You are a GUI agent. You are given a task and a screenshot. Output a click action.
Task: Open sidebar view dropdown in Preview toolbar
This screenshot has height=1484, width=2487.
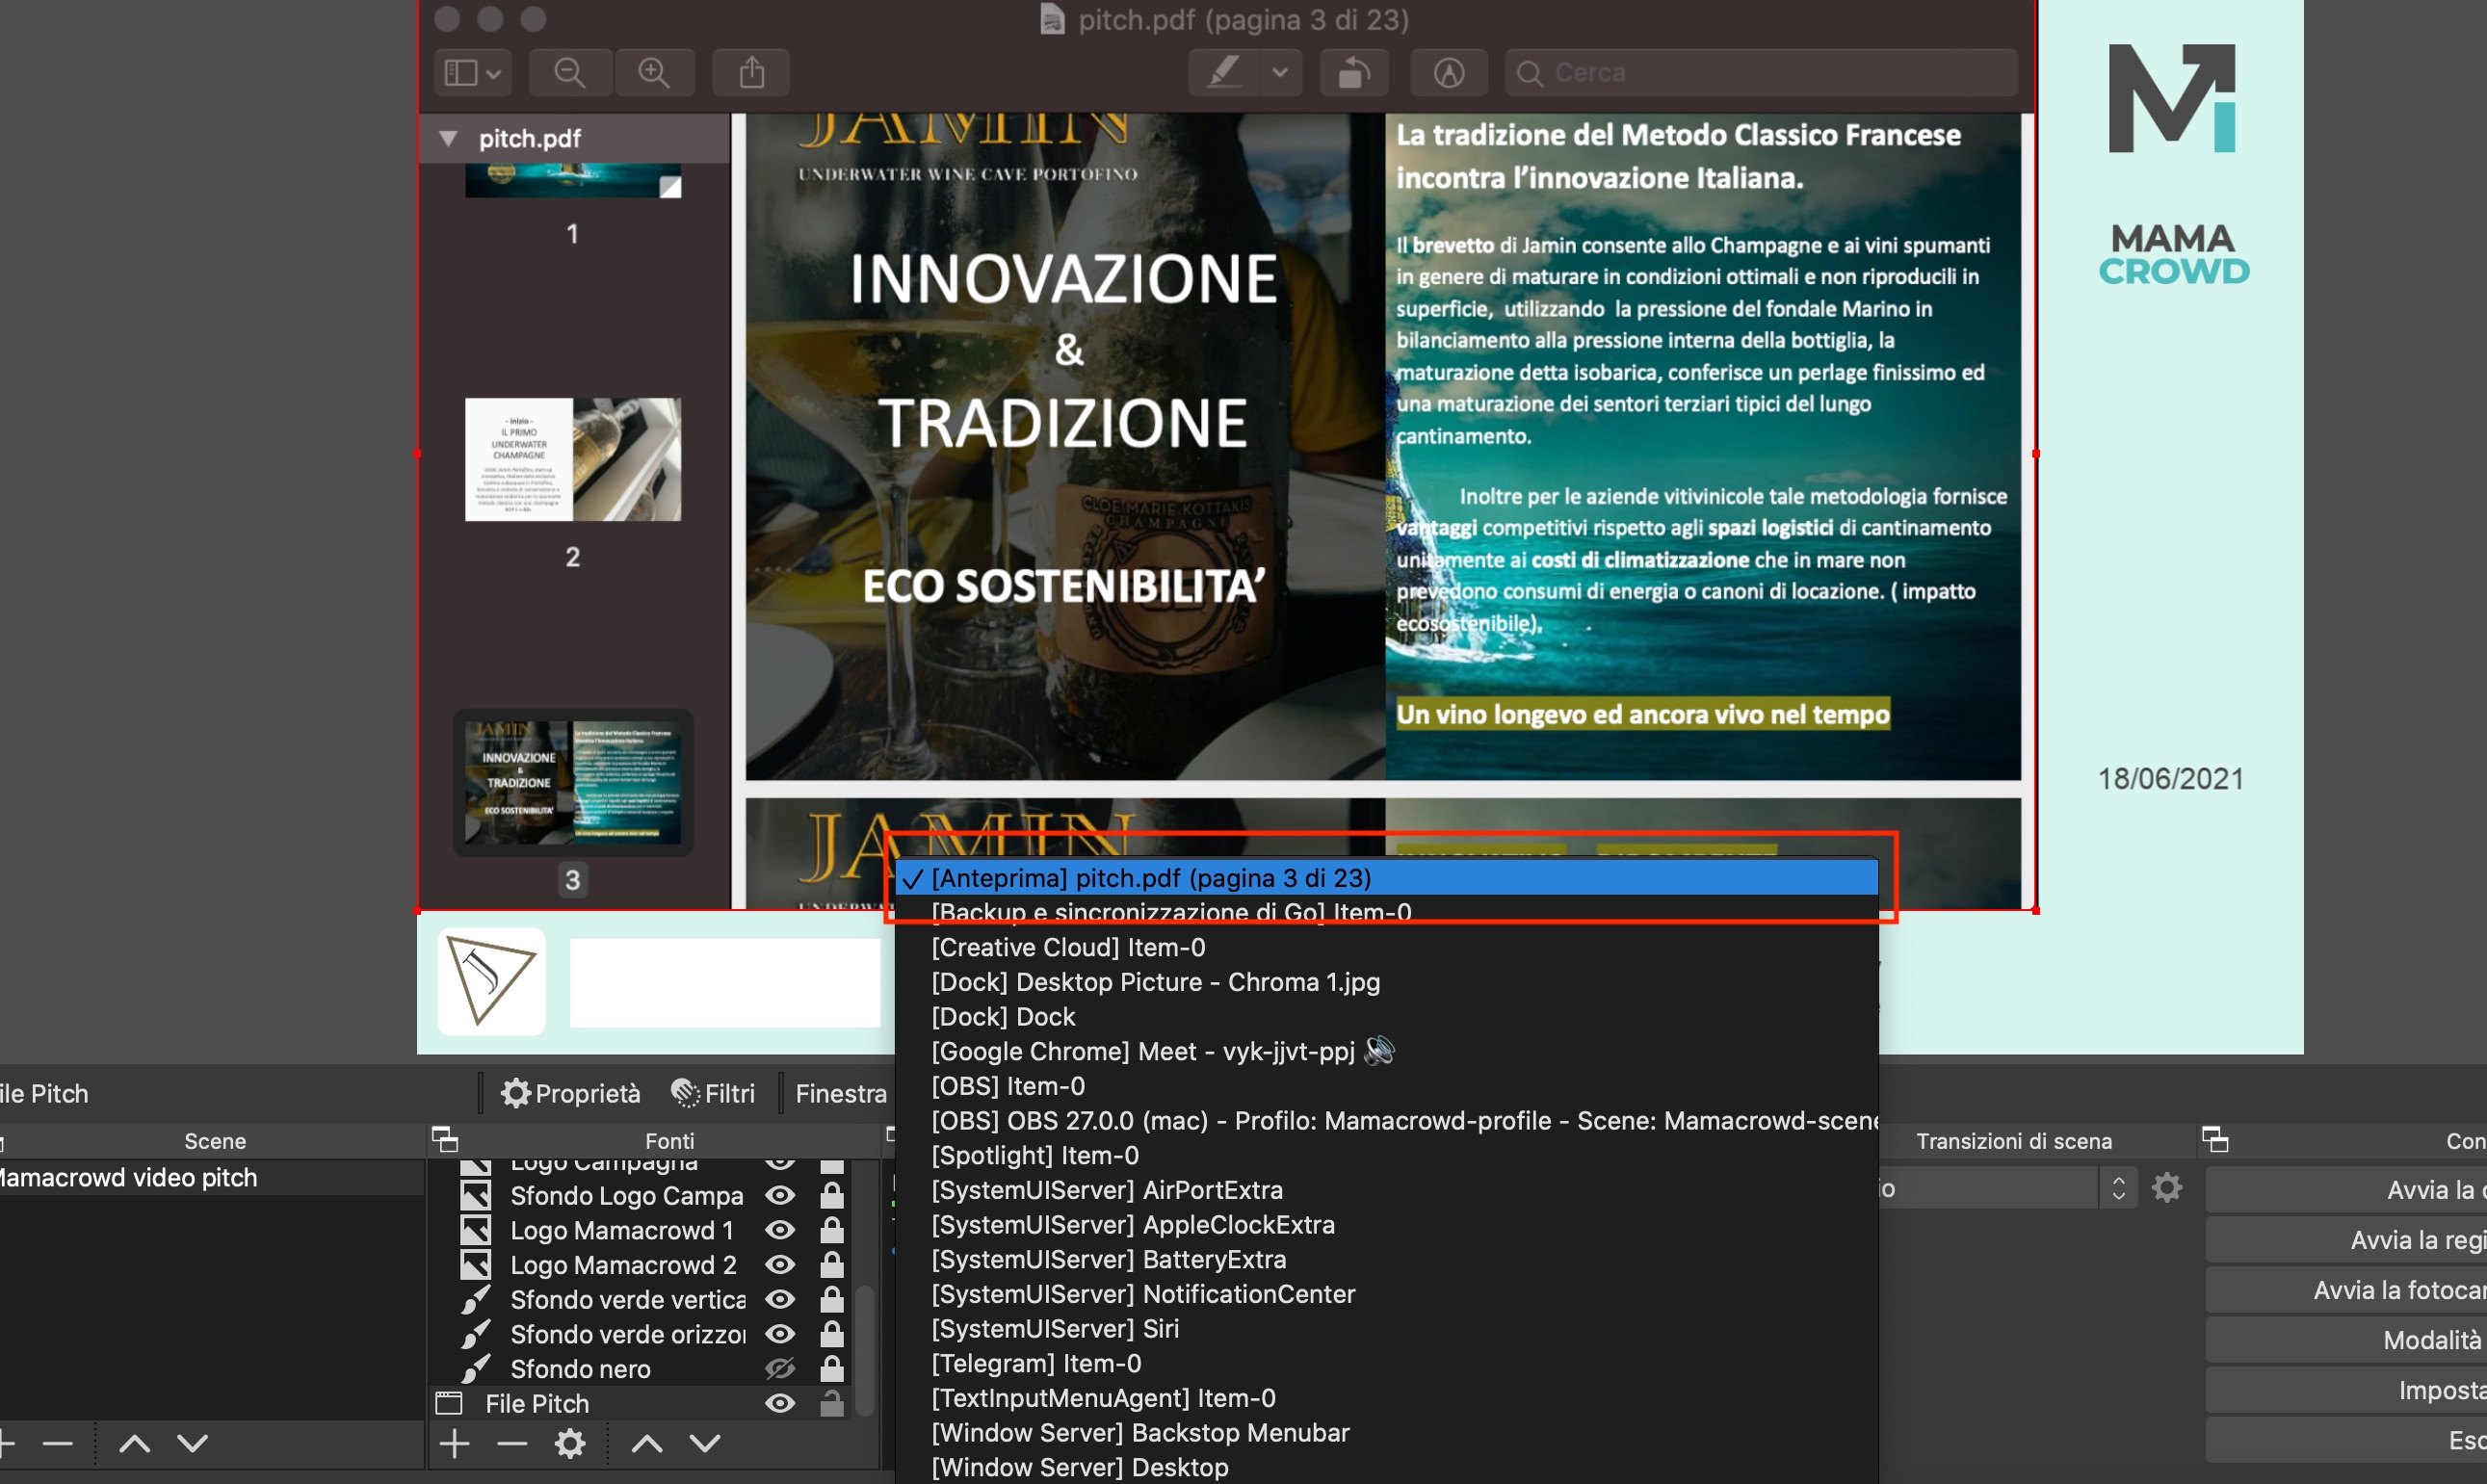[472, 72]
